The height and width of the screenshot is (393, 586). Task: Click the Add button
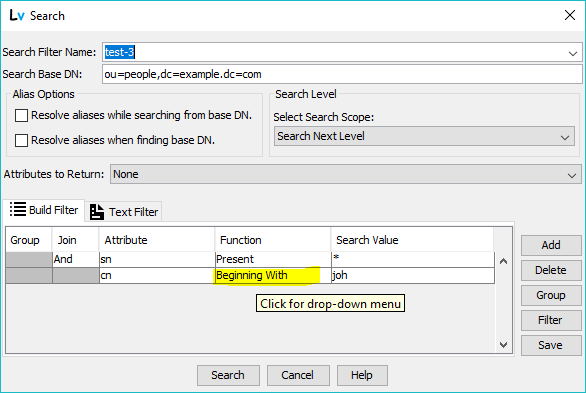pyautogui.click(x=551, y=245)
